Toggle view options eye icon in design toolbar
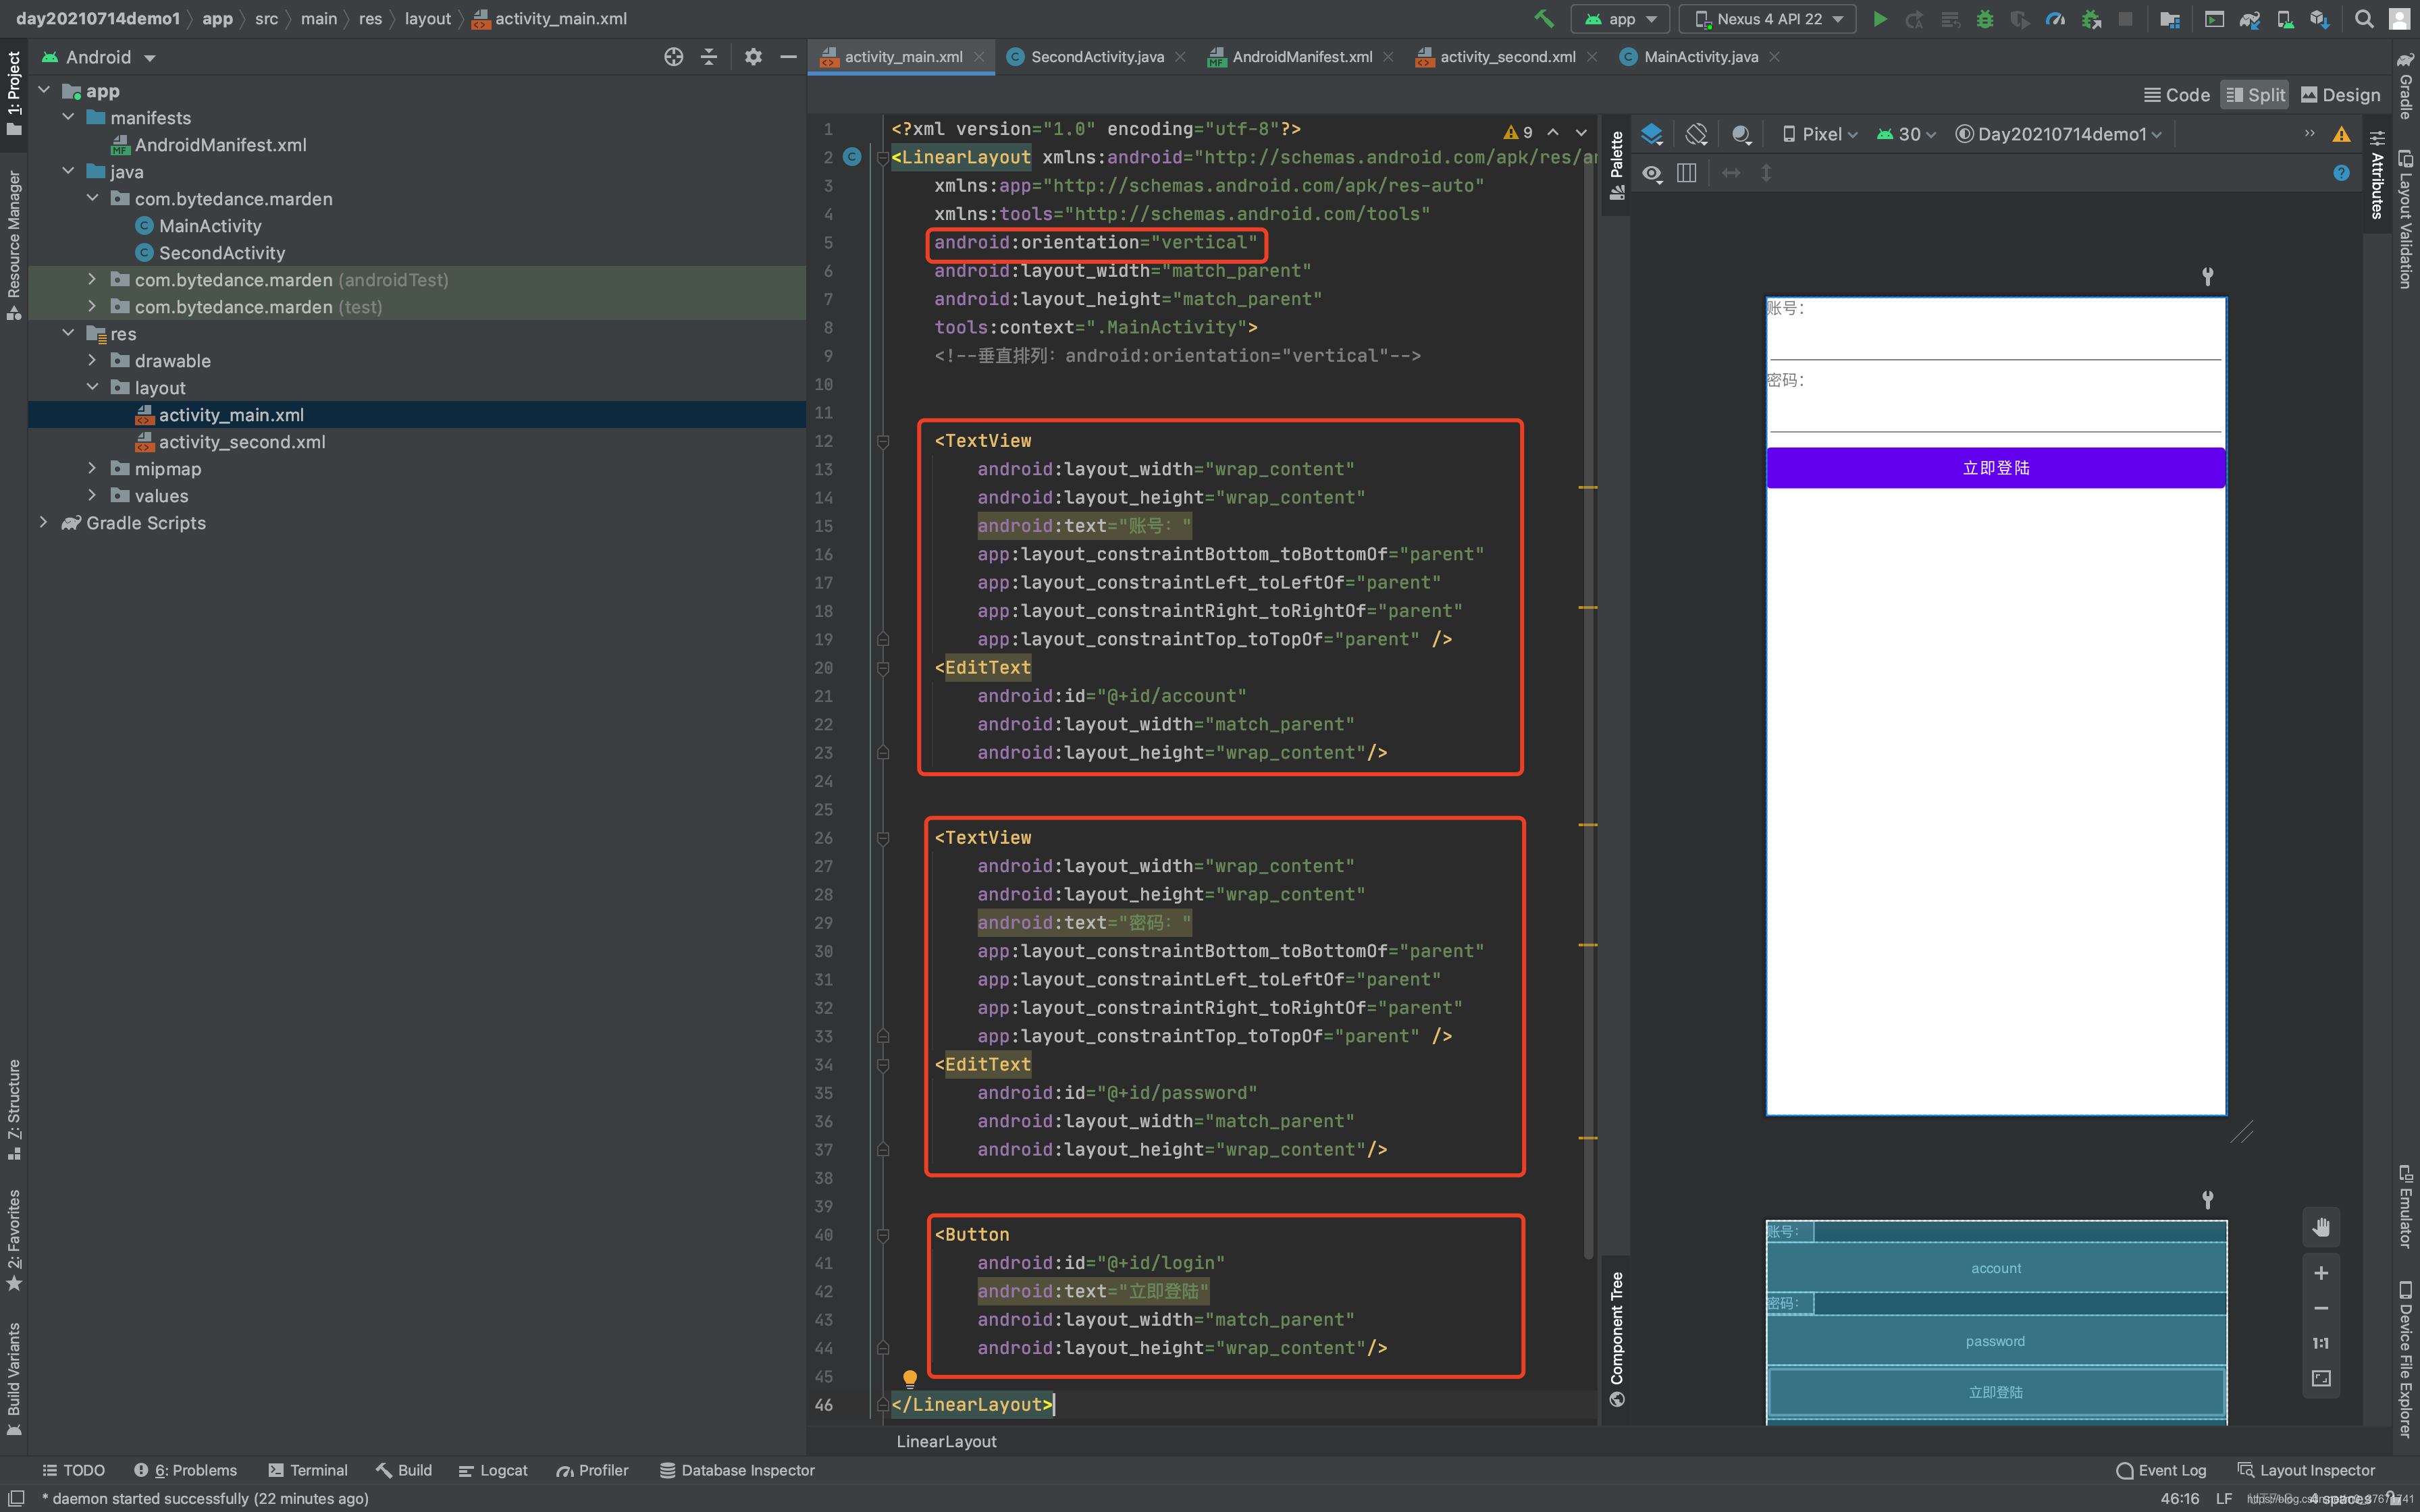 click(1652, 173)
